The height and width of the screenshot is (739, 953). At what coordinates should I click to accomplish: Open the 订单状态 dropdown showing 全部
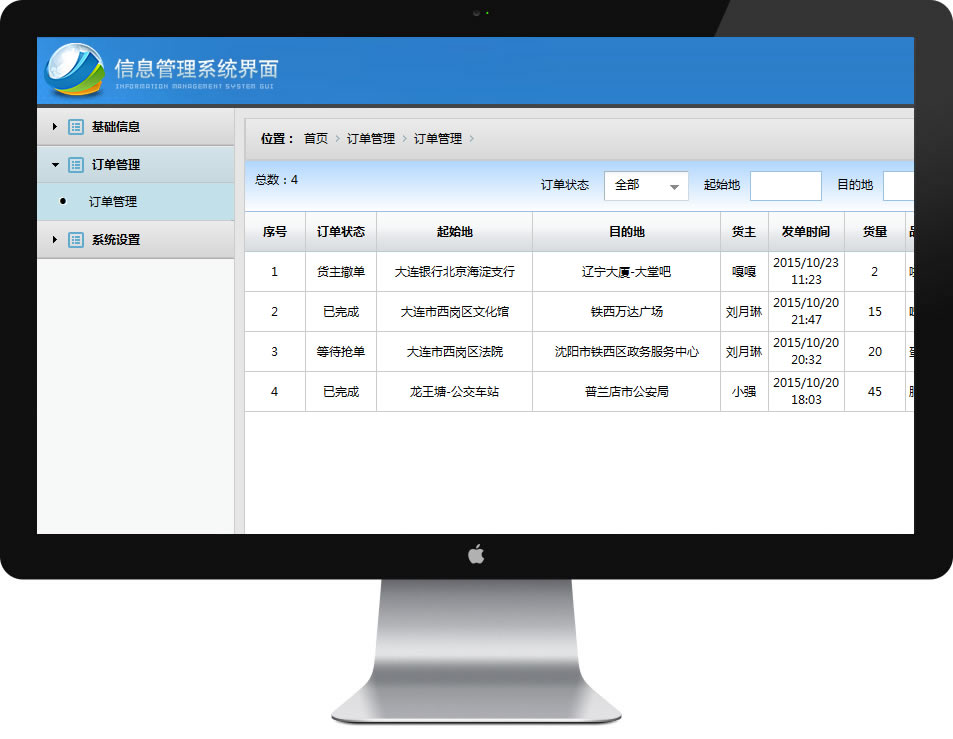click(x=646, y=186)
